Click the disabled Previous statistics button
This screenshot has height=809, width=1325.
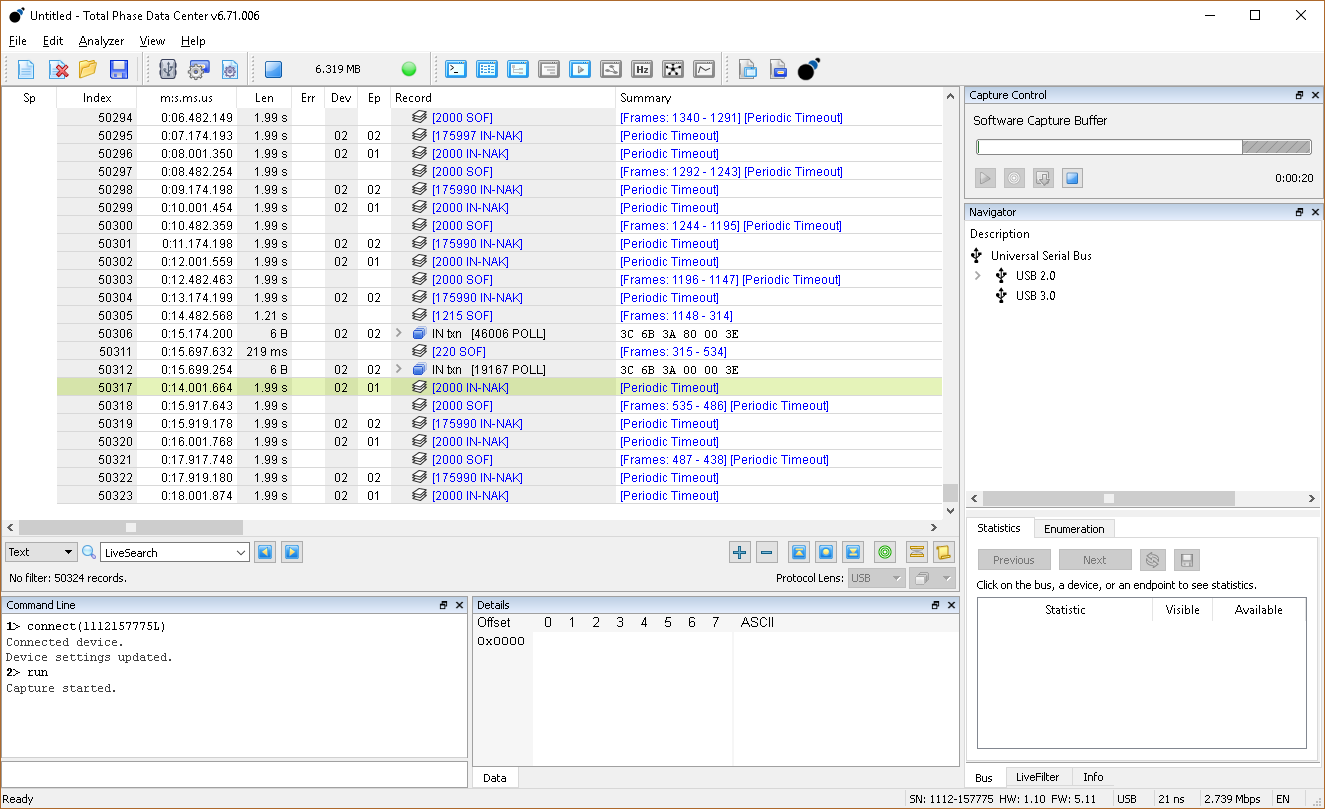(x=1014, y=560)
